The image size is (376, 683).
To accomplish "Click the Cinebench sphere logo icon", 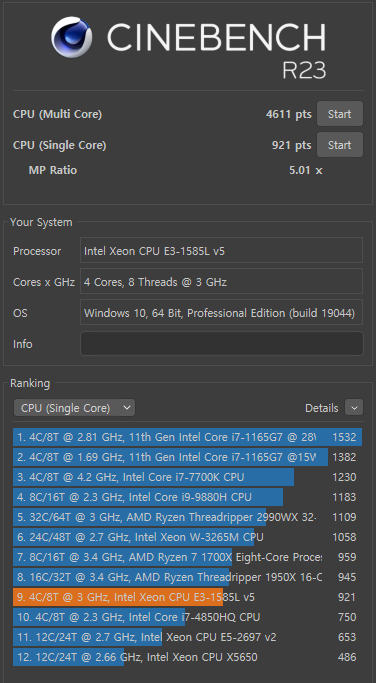I will [x=71, y=37].
